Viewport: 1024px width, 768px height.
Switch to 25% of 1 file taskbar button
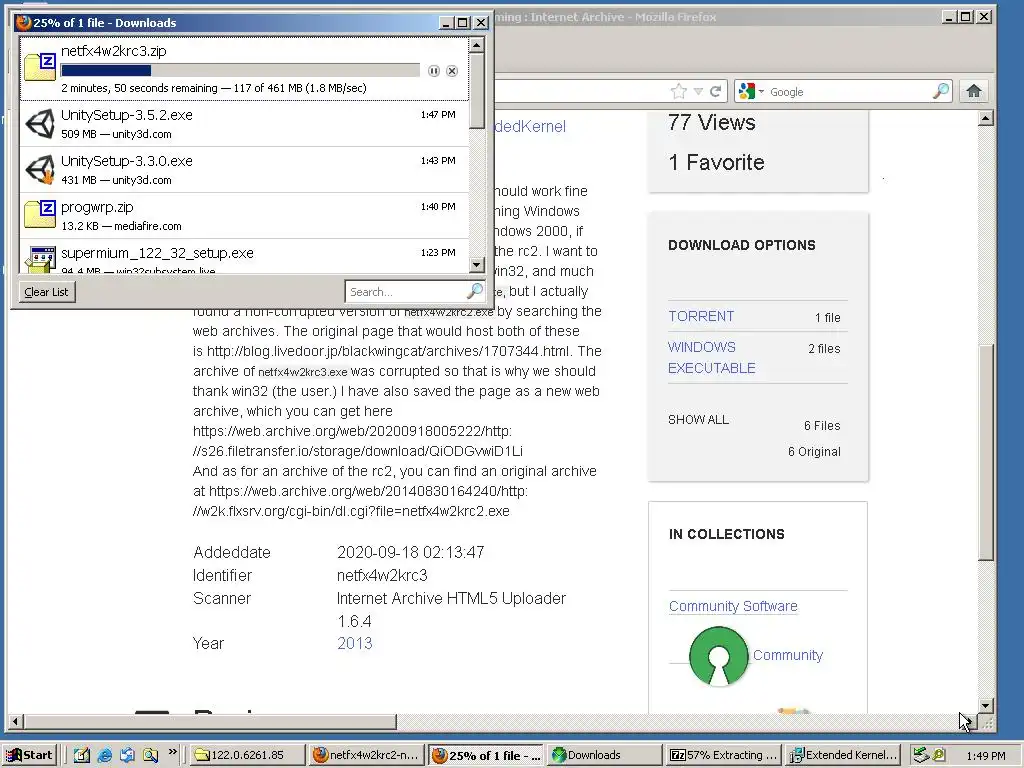pos(486,755)
